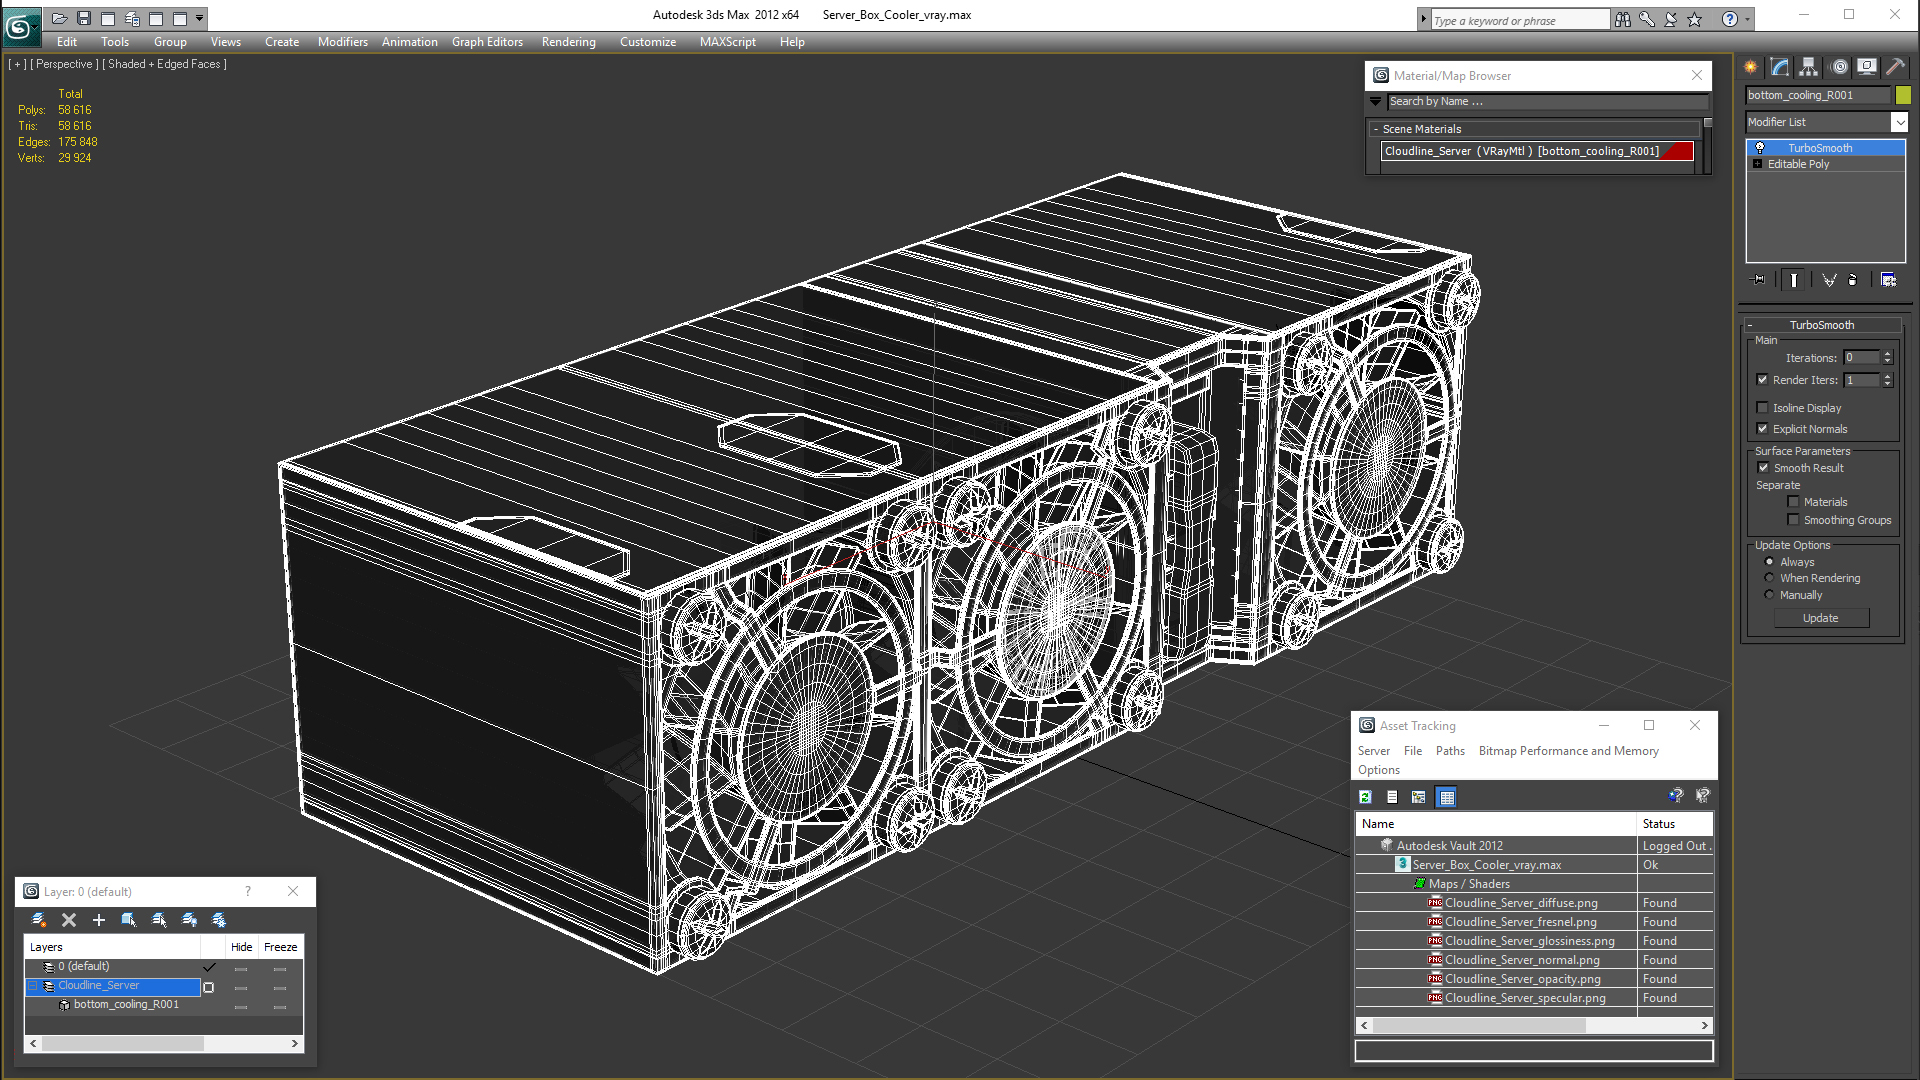Enable Separate by Materials checkbox
Image resolution: width=1920 pixels, height=1080 pixels.
[1794, 502]
